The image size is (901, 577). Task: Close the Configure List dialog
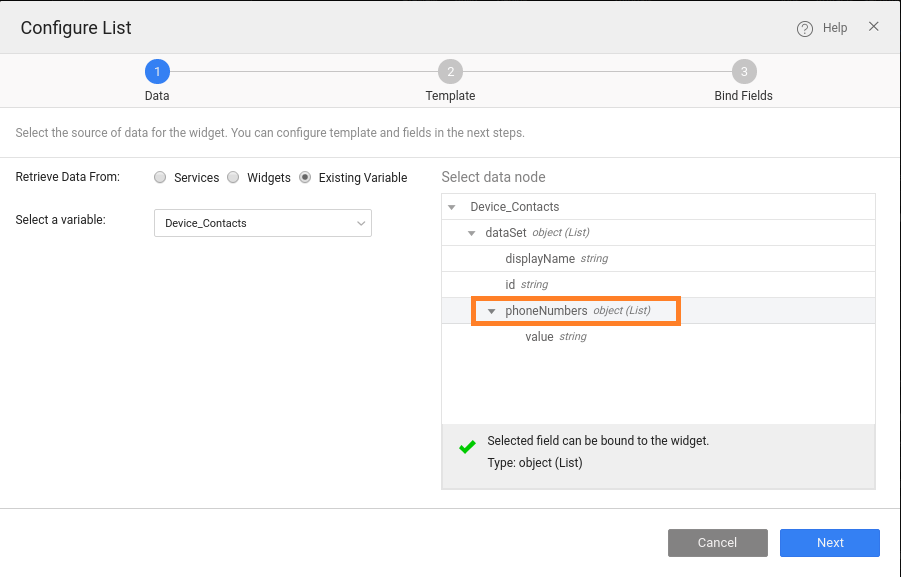point(873,27)
